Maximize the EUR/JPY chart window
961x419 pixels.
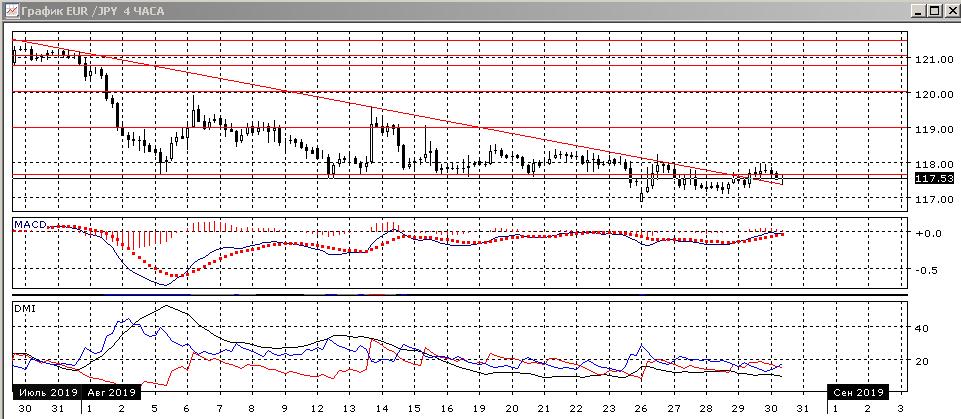934,10
